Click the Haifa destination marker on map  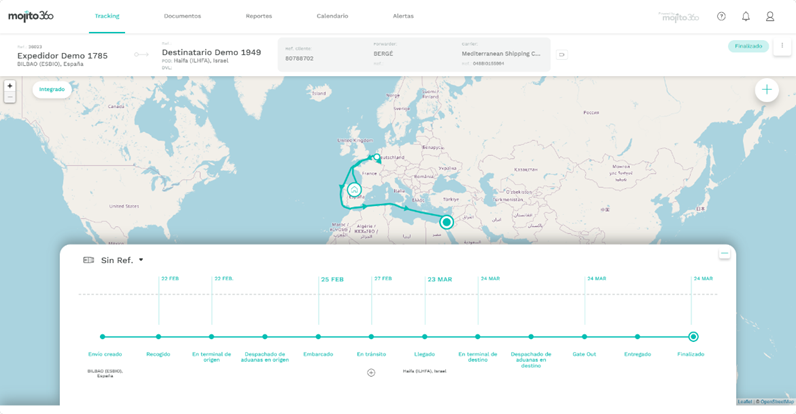pos(447,222)
